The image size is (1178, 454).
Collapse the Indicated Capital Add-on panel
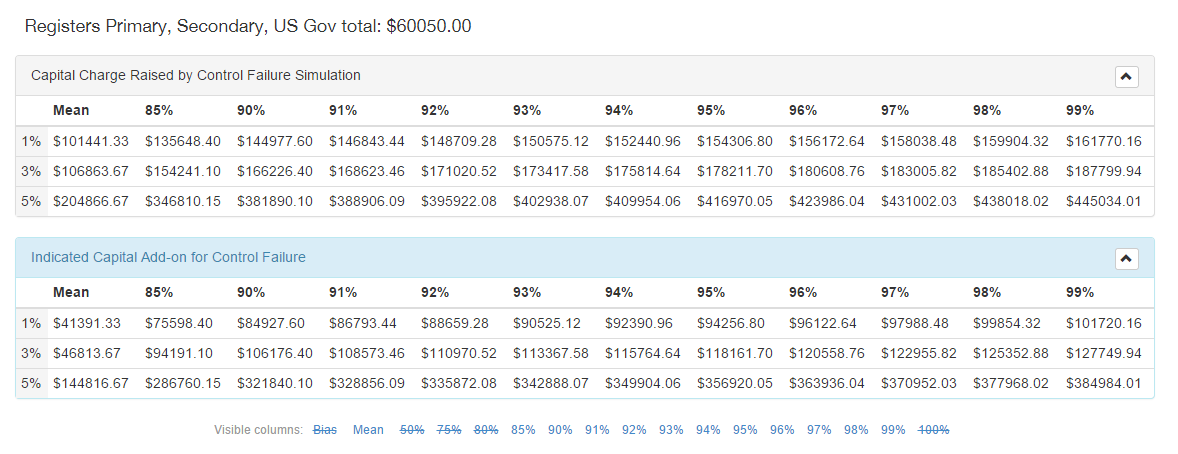(x=1126, y=259)
